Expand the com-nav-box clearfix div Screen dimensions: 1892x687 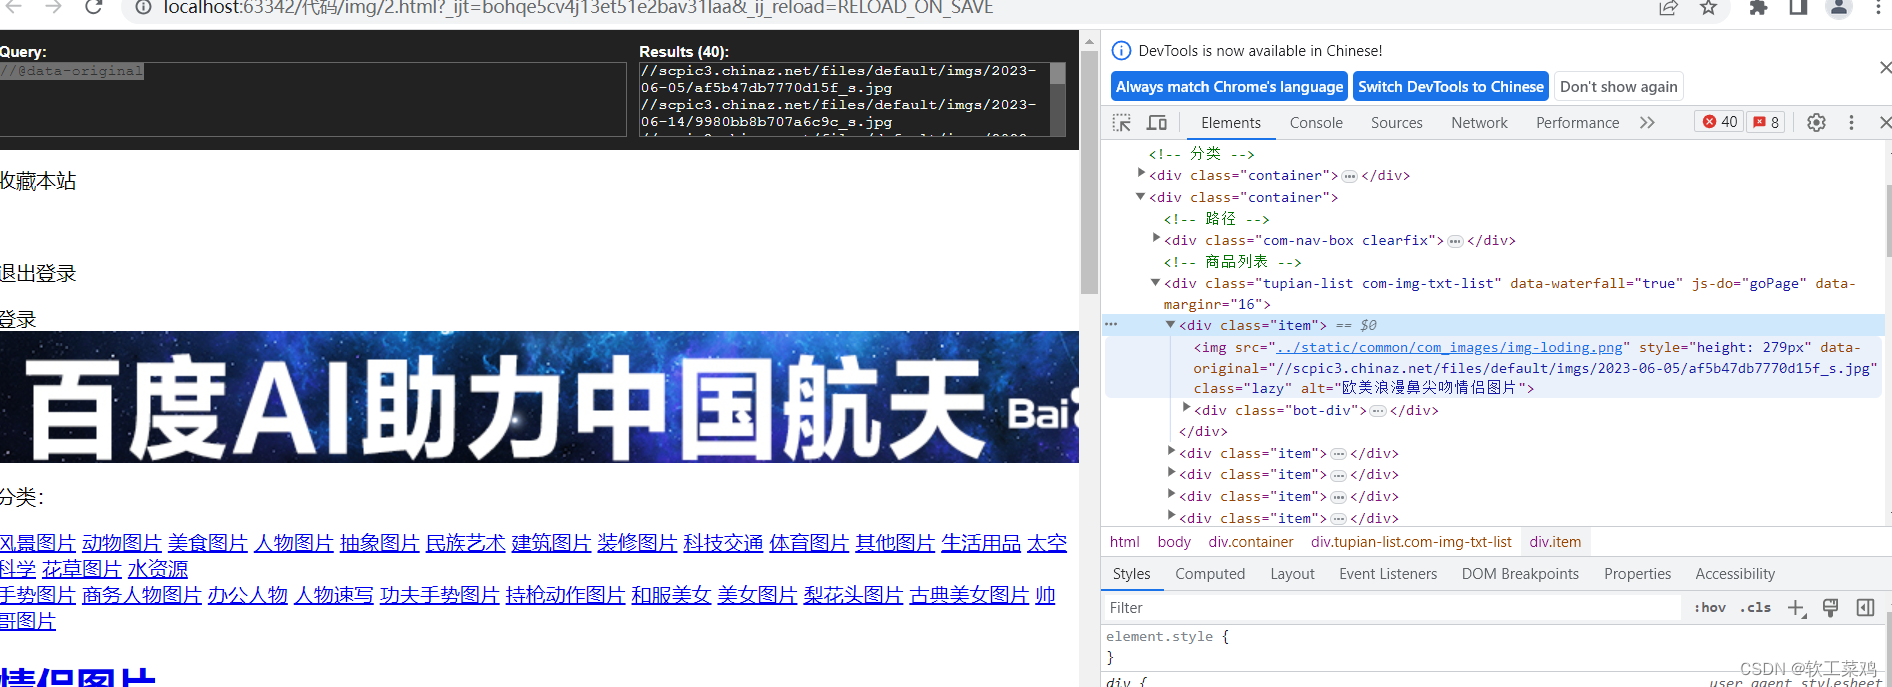point(1156,239)
